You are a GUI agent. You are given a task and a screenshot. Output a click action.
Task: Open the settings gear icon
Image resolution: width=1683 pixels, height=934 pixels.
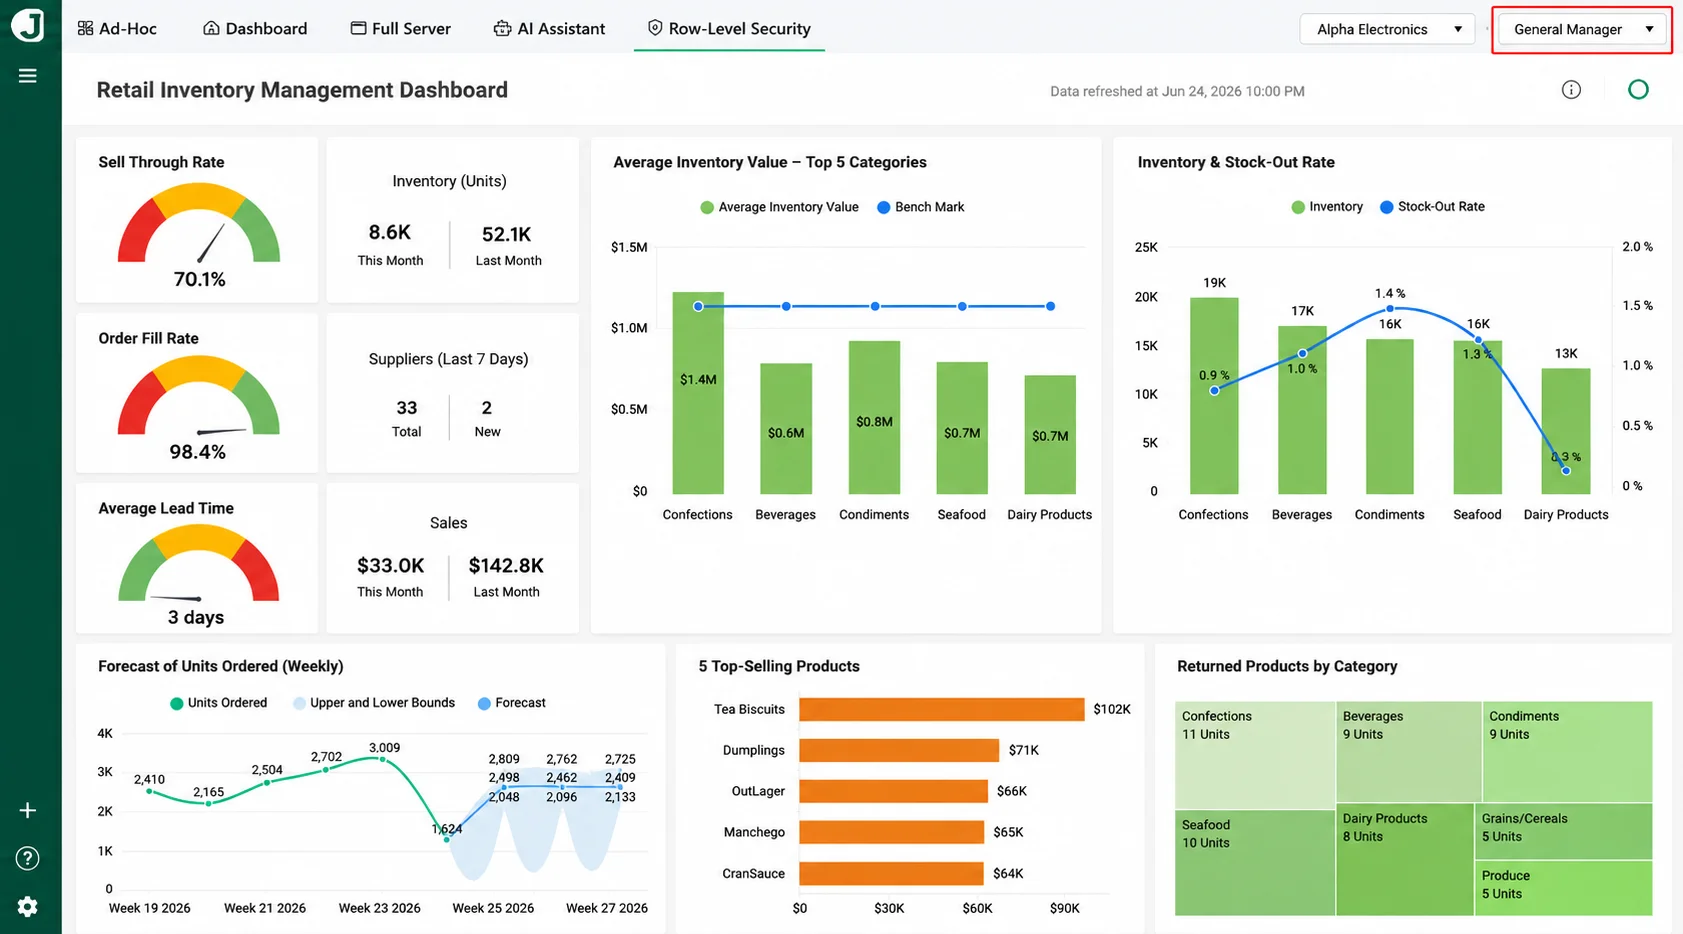(x=28, y=906)
